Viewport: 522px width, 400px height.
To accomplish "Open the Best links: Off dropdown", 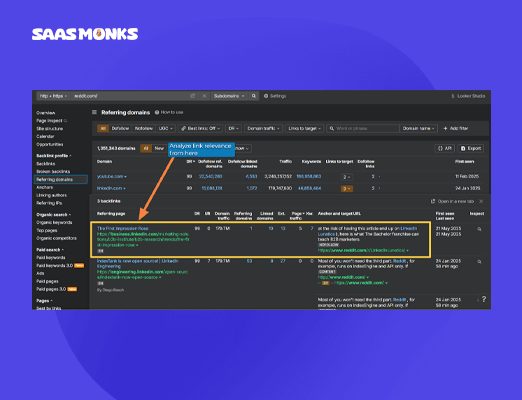I will [x=201, y=128].
